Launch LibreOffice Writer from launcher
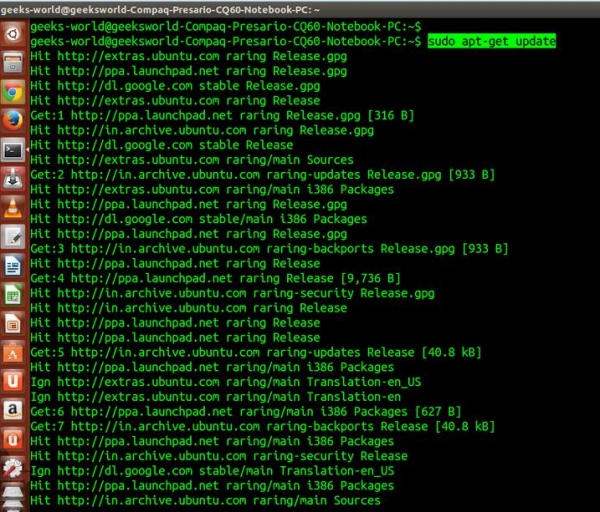The height and width of the screenshot is (512, 600). pos(13,266)
